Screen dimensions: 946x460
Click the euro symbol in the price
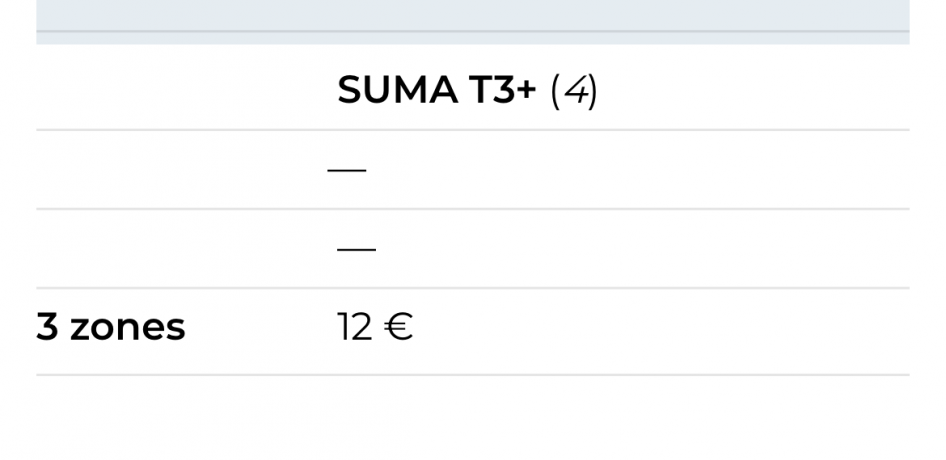point(399,327)
